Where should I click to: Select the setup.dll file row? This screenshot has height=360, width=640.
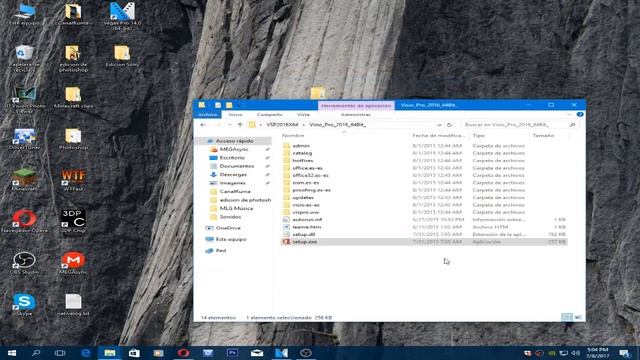(x=424, y=234)
